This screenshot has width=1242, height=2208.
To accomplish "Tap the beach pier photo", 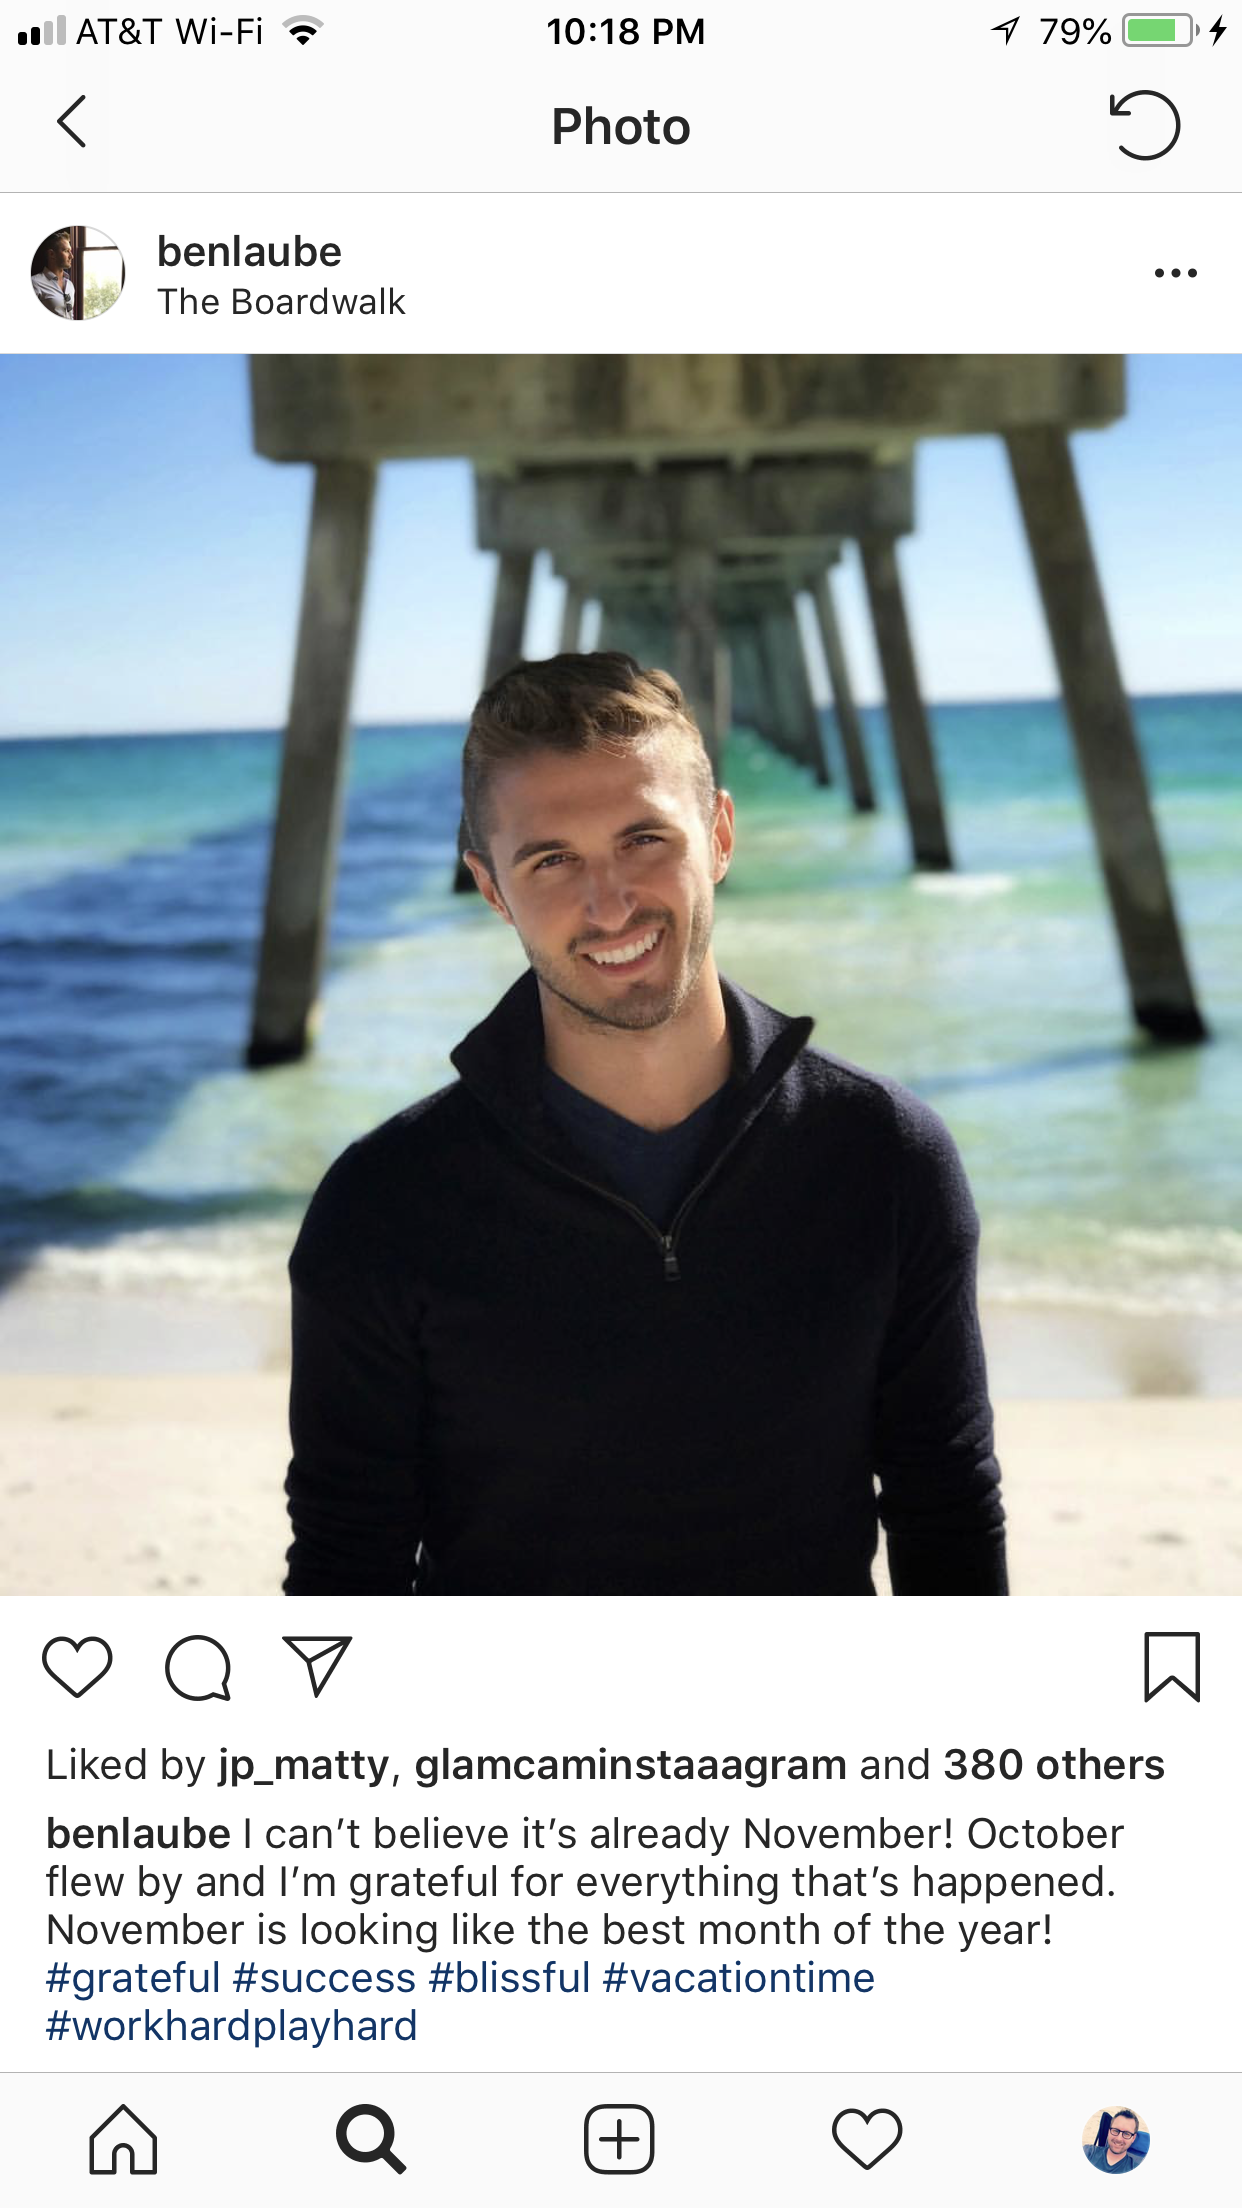I will pos(621,974).
